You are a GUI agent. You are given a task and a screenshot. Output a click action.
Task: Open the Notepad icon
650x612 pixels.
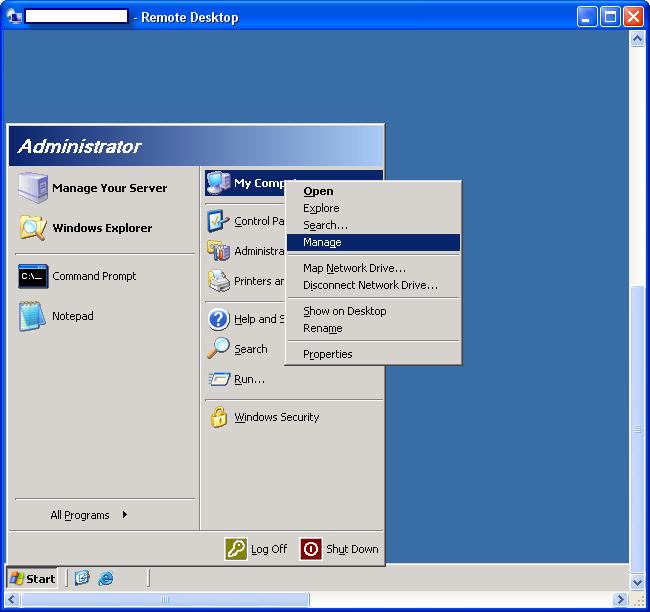click(x=32, y=316)
